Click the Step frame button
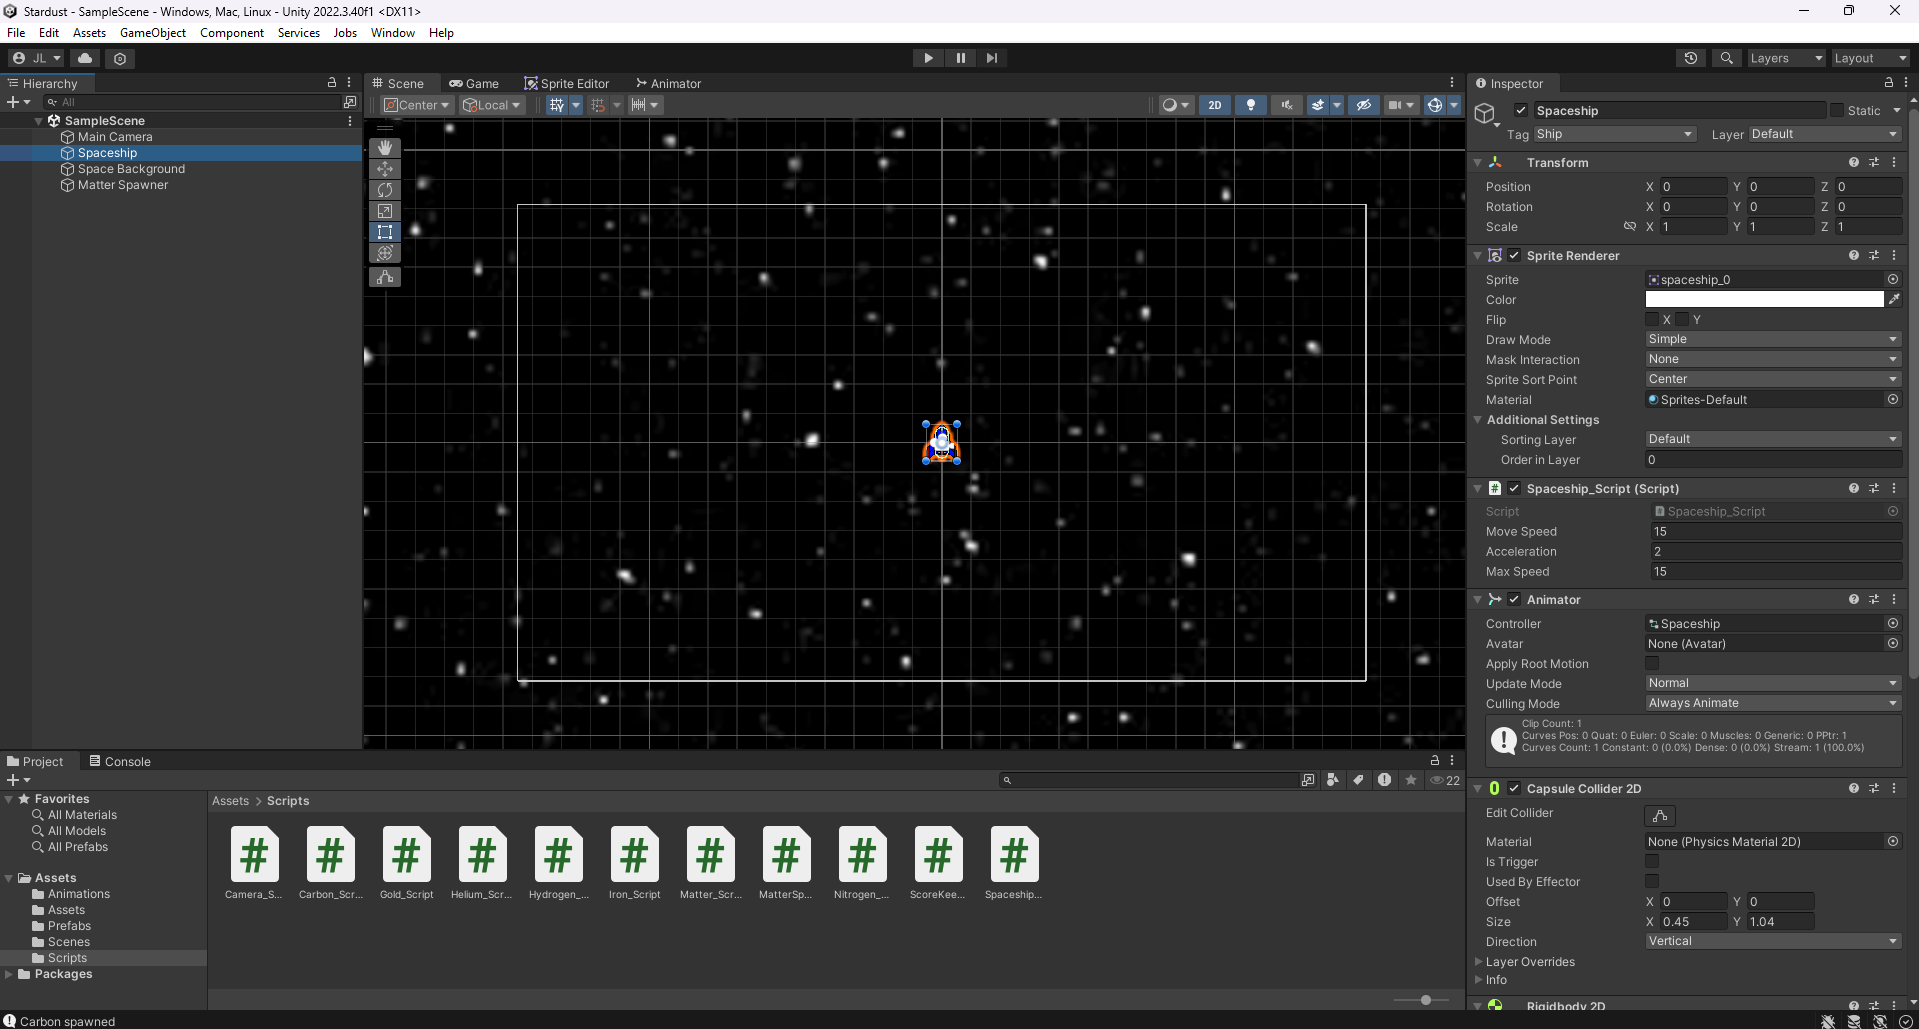This screenshot has height=1029, width=1919. tap(991, 58)
